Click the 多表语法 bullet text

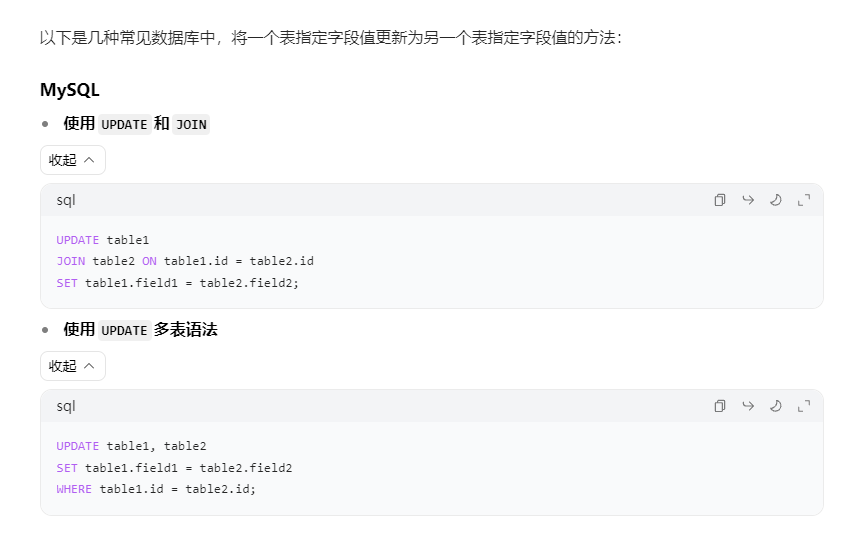click(186, 329)
